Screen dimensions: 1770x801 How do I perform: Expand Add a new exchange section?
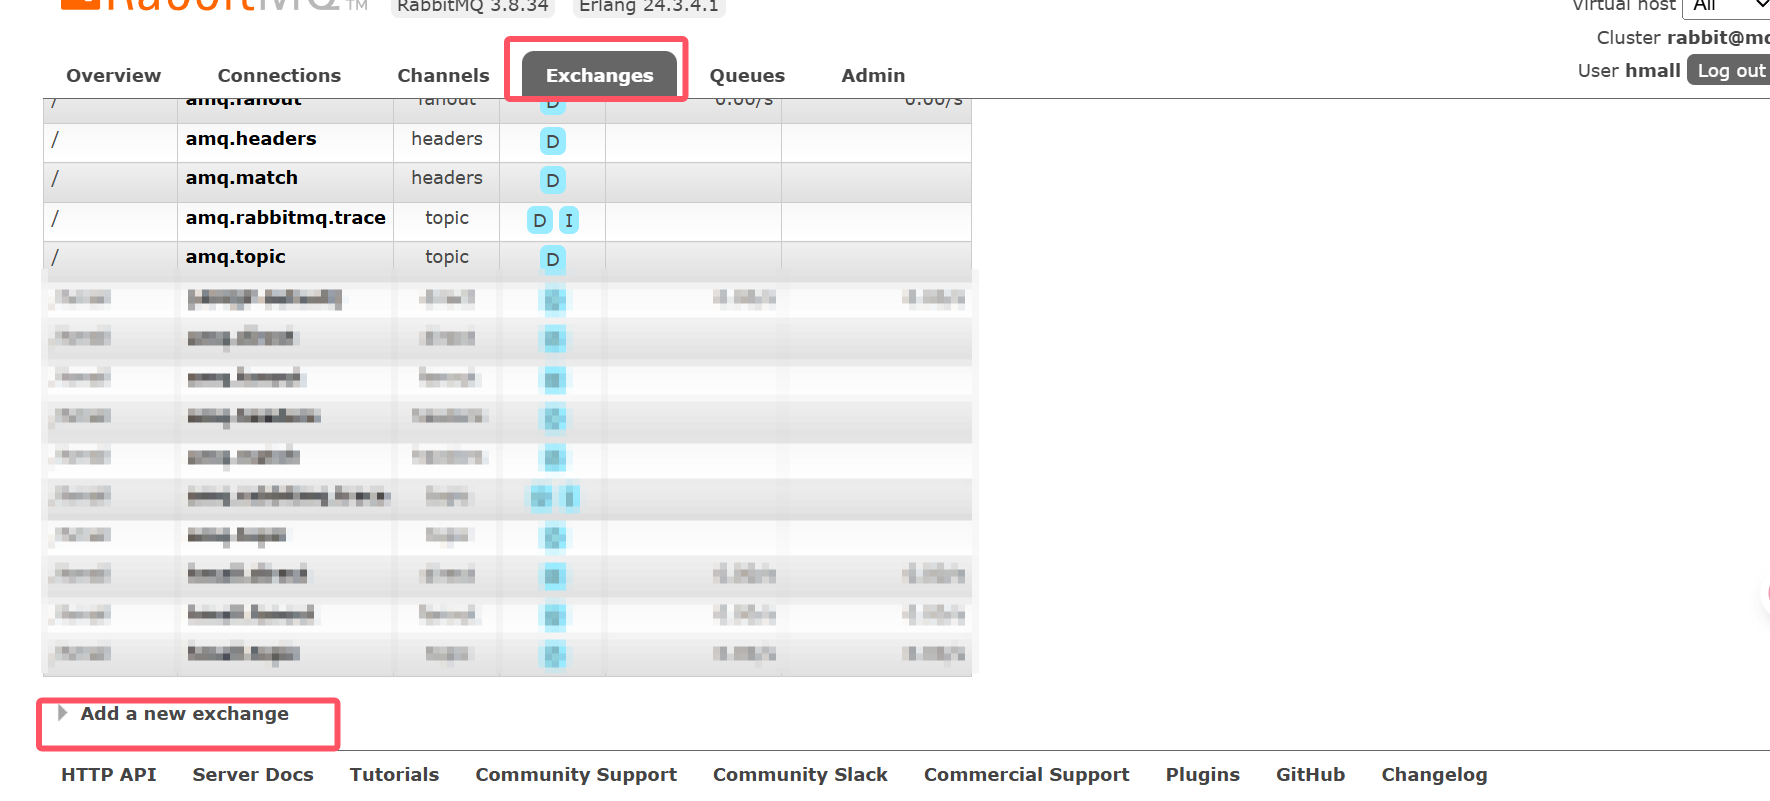184,714
